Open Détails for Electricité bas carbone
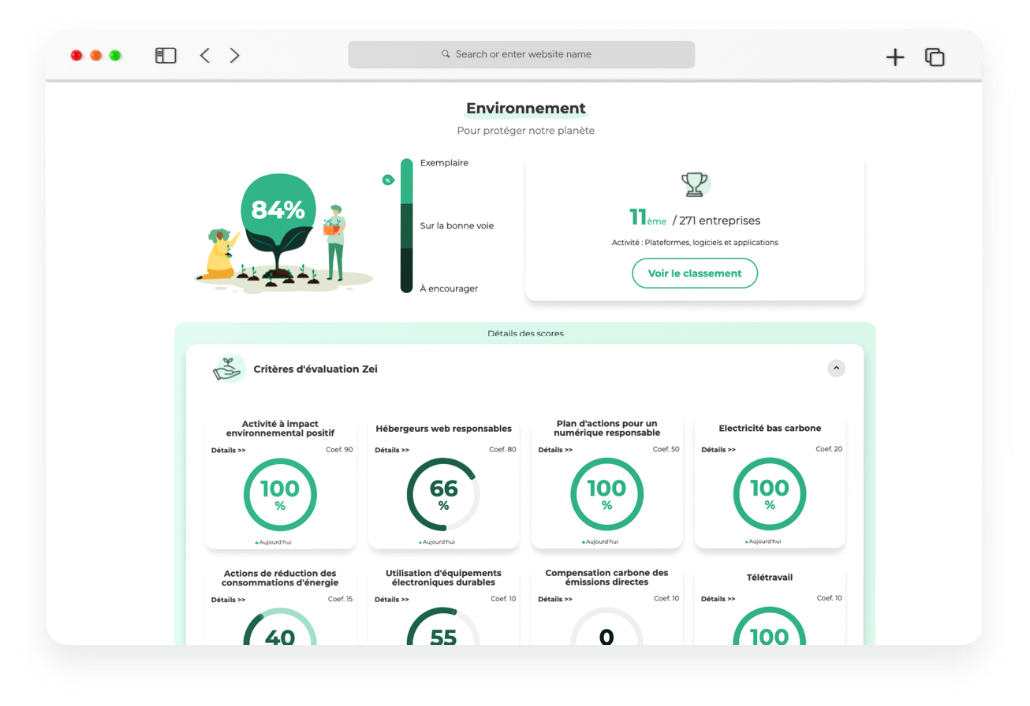This screenshot has width=1030, height=706. 718,450
